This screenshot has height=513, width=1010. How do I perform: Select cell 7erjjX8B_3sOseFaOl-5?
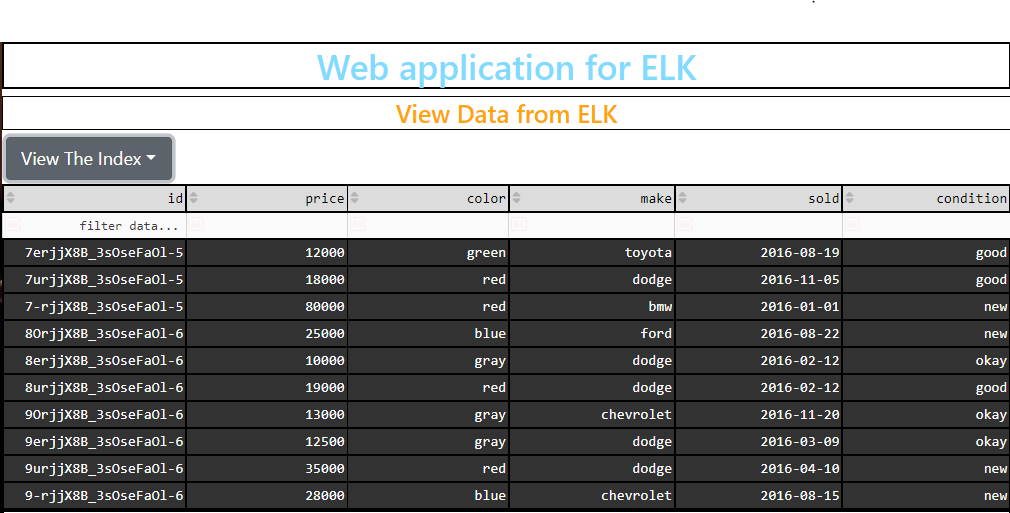click(95, 253)
